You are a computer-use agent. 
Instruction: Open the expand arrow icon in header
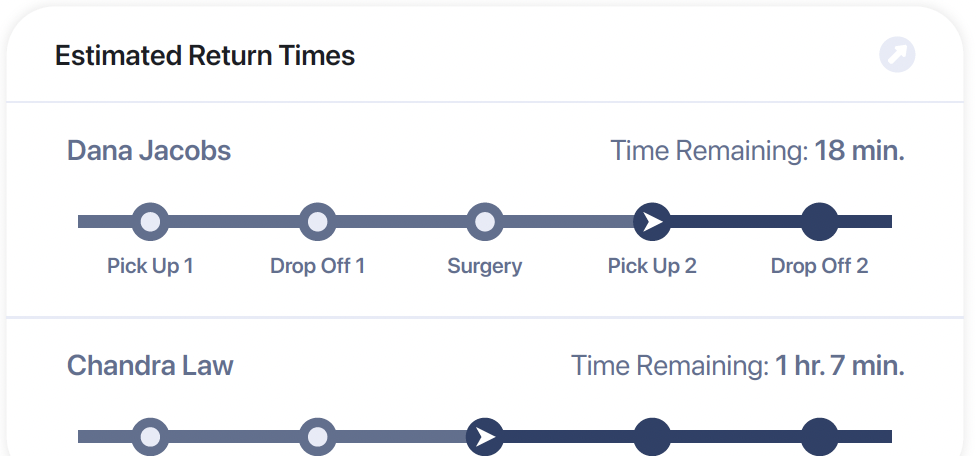897,55
